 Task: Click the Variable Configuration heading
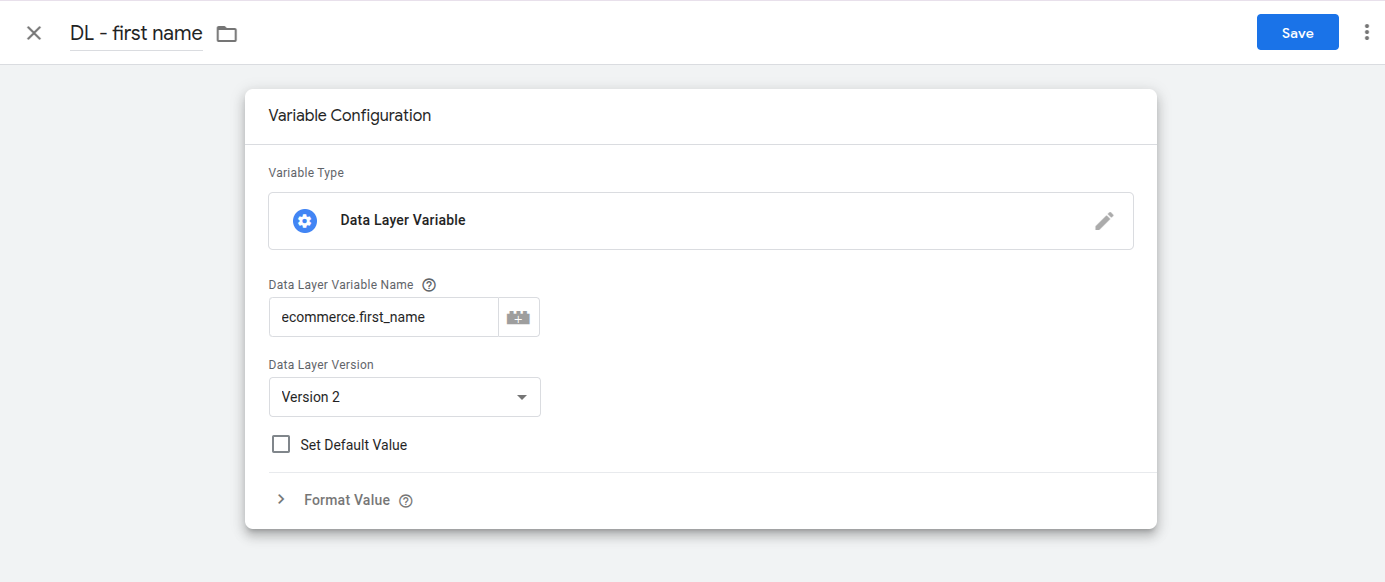349,115
